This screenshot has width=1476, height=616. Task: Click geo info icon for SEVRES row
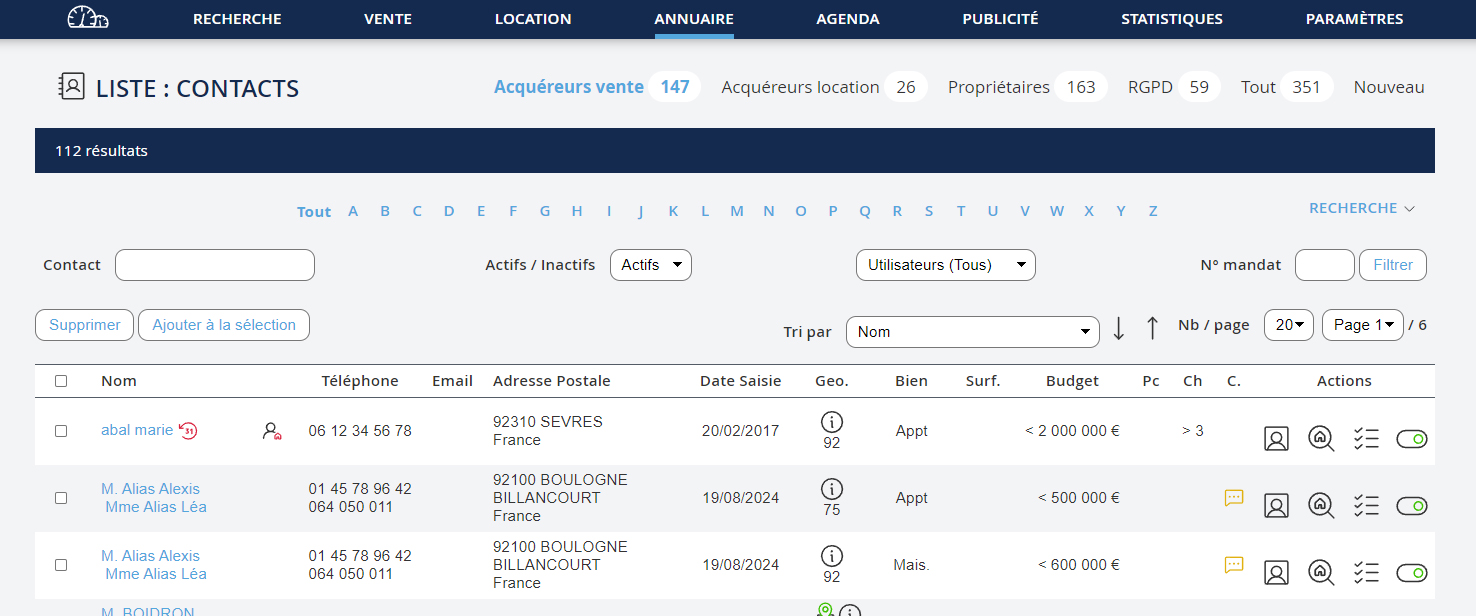(831, 422)
